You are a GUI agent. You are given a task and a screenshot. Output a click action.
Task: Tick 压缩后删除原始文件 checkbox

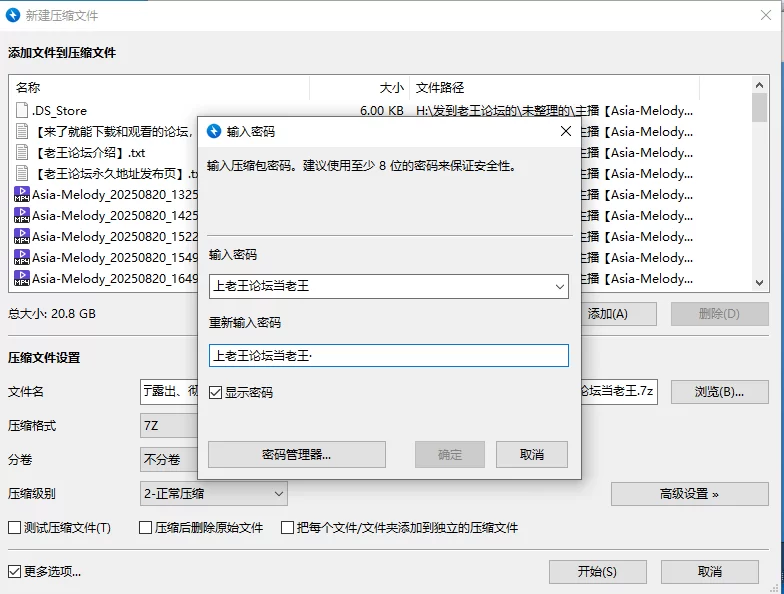[146, 527]
